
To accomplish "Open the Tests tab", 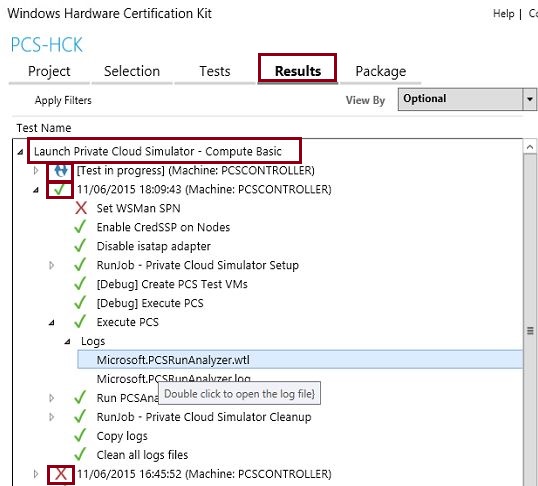I will pyautogui.click(x=215, y=71).
